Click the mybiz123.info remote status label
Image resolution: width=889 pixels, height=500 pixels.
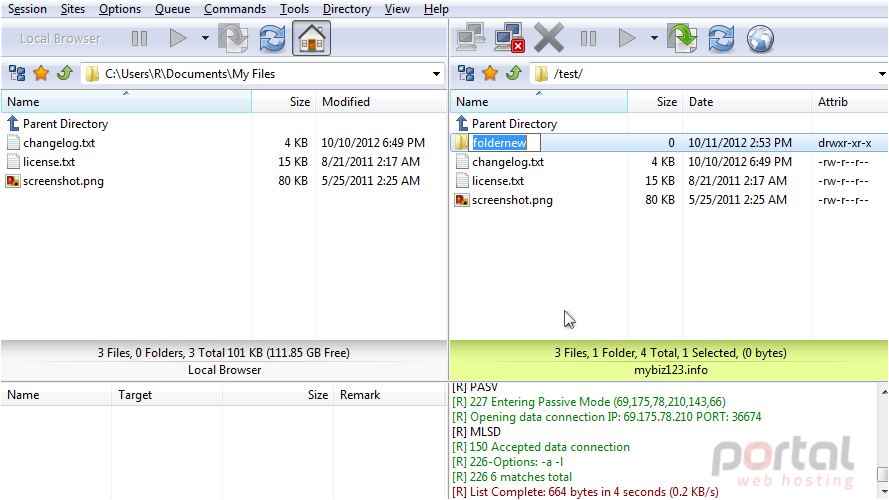pyautogui.click(x=670, y=370)
